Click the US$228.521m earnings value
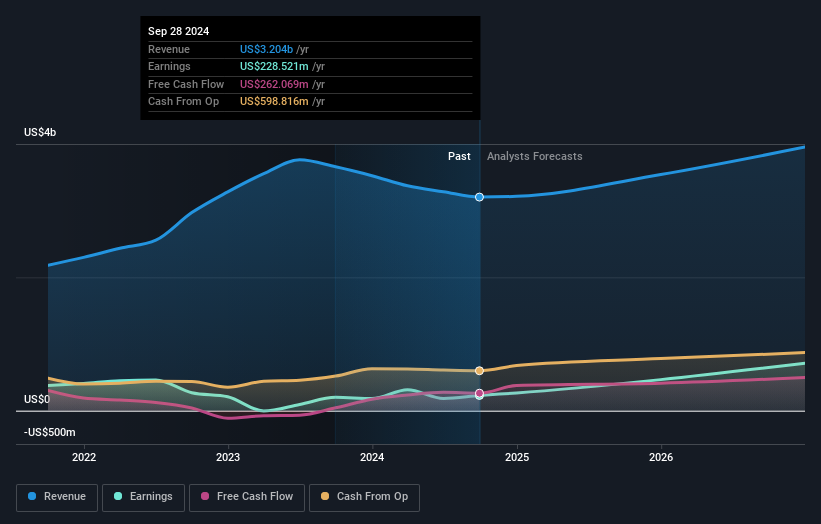The width and height of the screenshot is (821, 524). 274,66
